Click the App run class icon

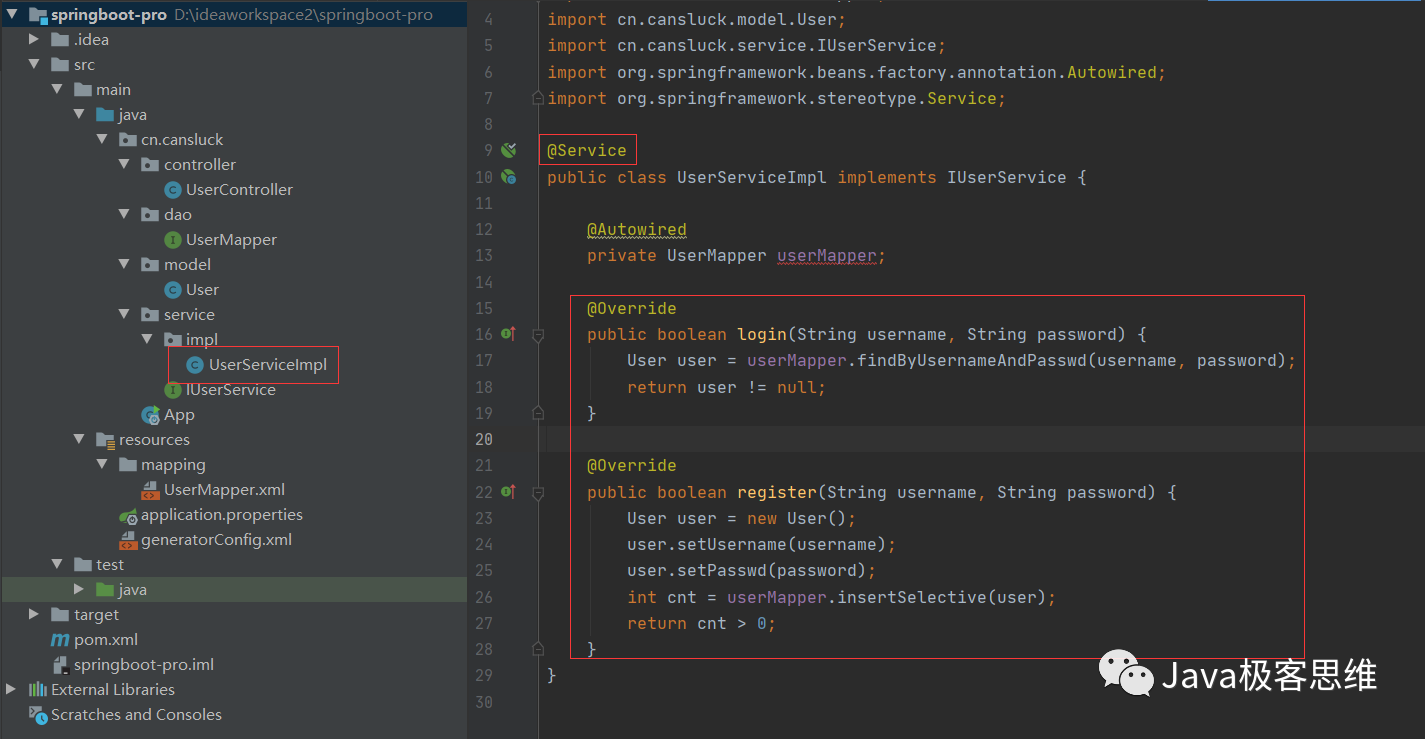click(x=151, y=415)
